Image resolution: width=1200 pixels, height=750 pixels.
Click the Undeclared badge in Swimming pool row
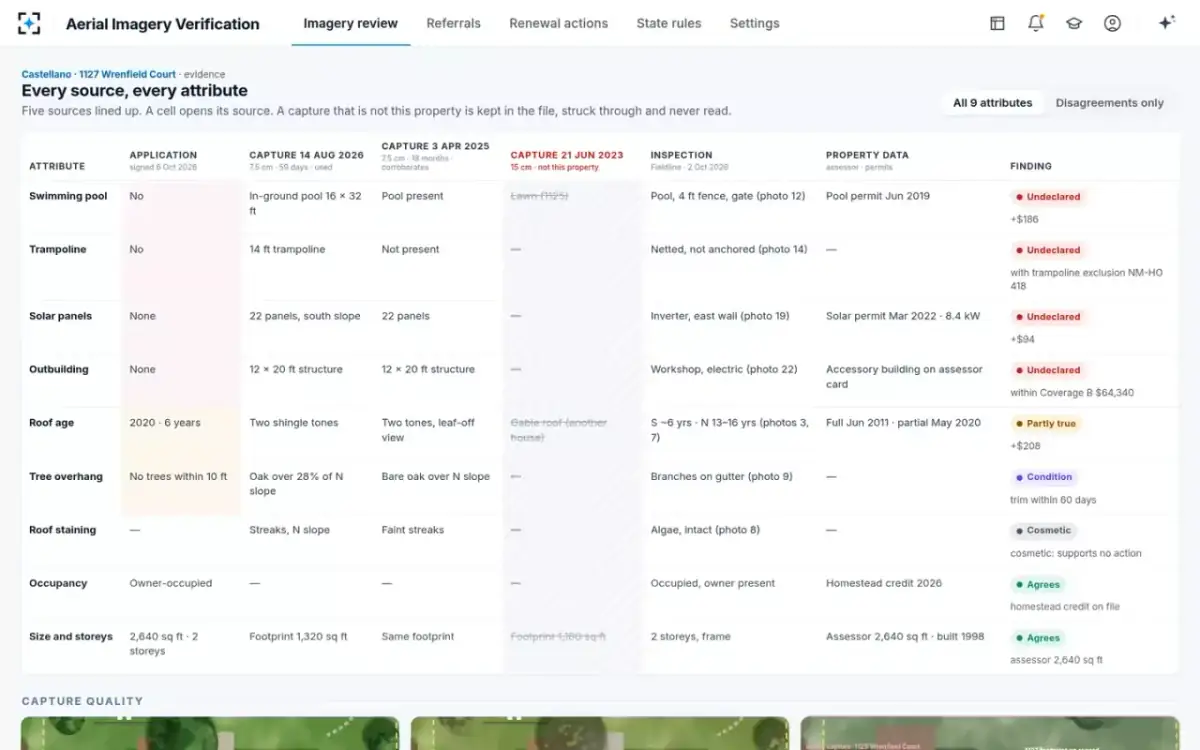[1046, 197]
